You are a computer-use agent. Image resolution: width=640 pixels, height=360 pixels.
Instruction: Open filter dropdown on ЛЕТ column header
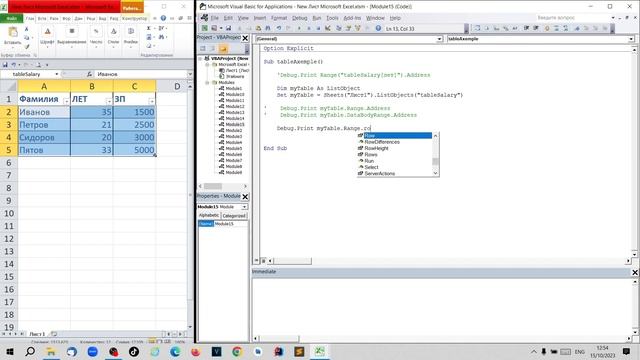pyautogui.click(x=109, y=101)
